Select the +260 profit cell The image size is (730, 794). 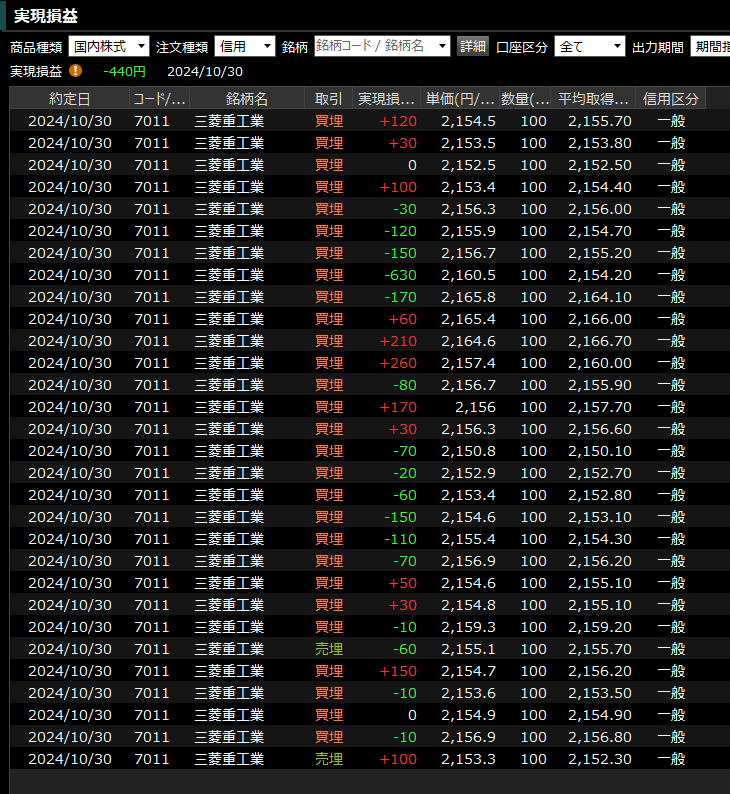(398, 363)
